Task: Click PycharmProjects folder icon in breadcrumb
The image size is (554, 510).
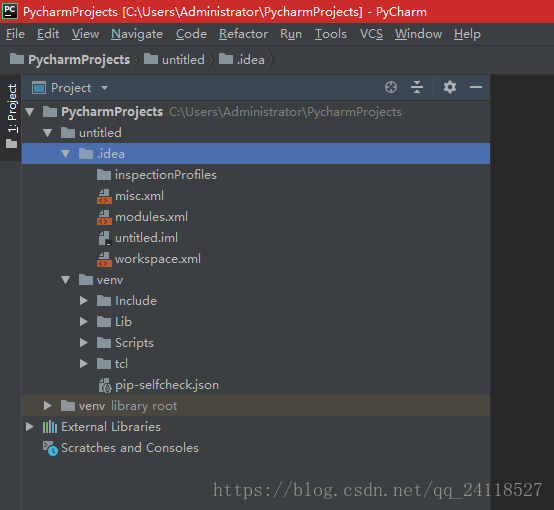Action: click(17, 59)
